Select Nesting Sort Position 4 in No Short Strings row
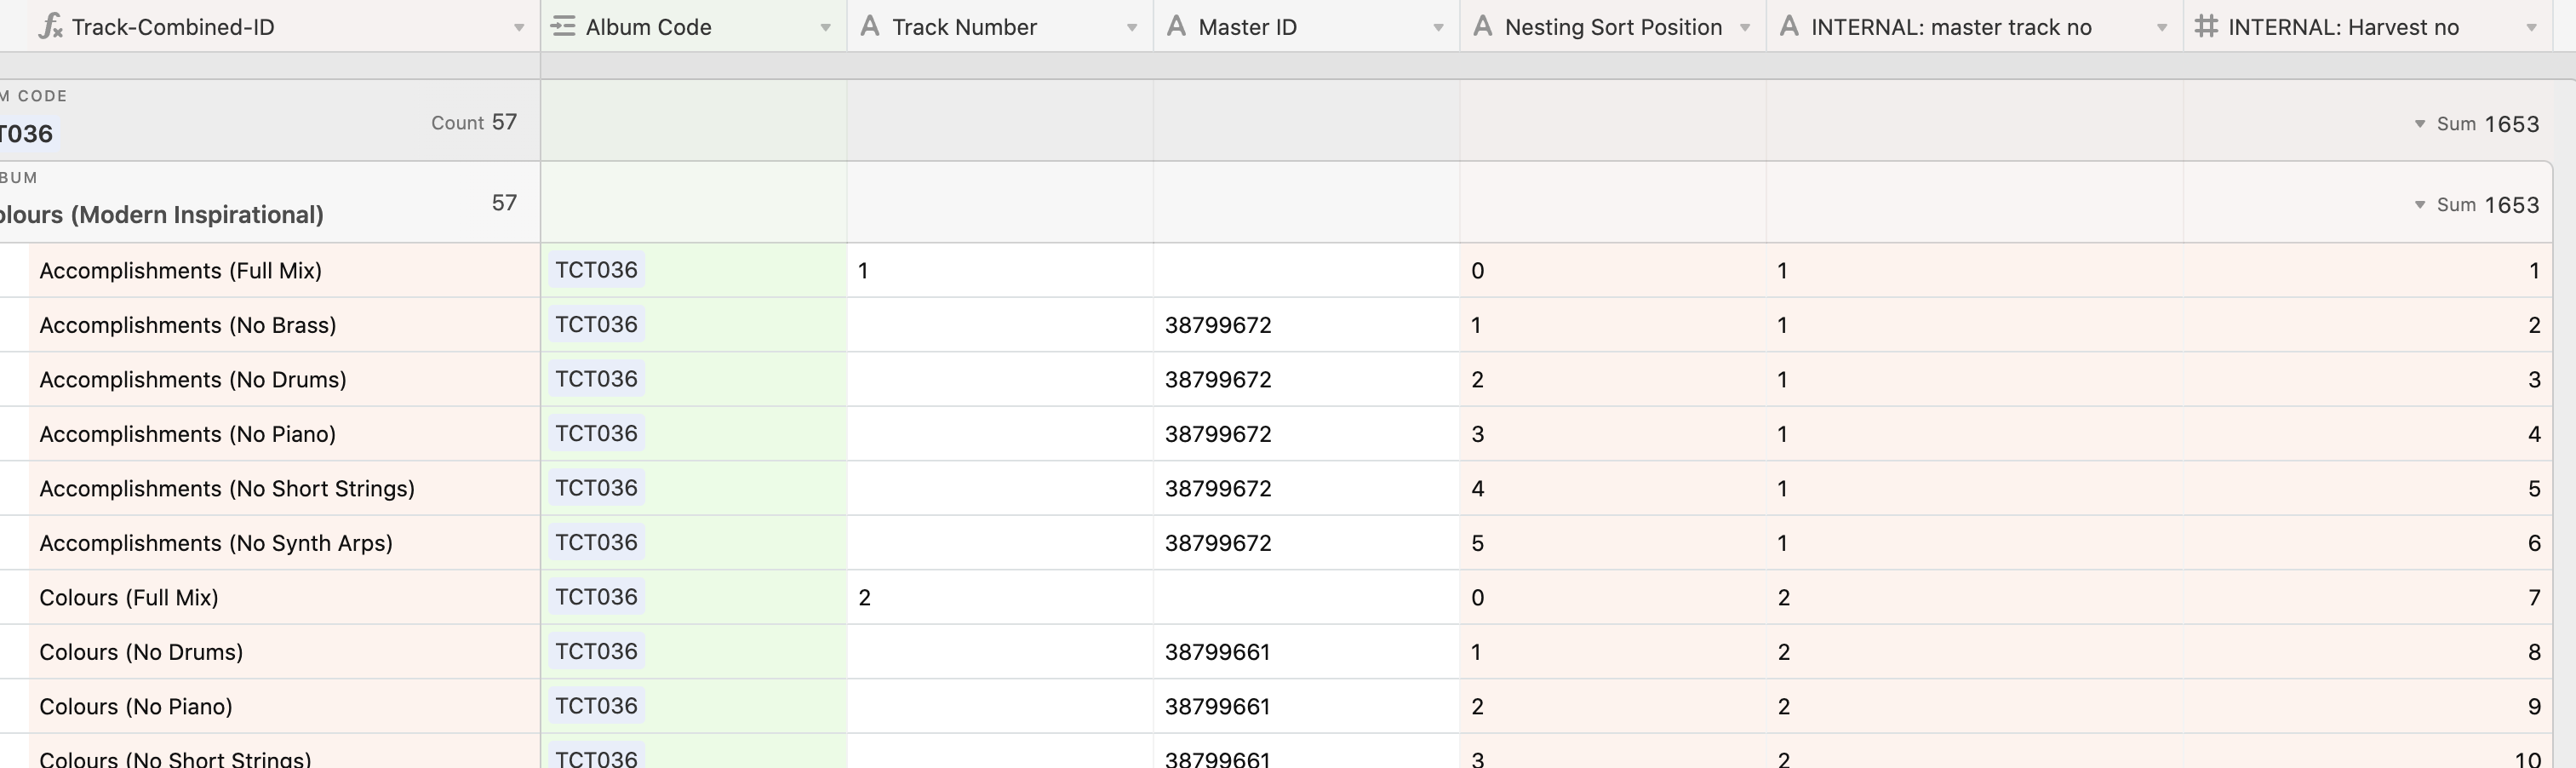 click(1613, 488)
